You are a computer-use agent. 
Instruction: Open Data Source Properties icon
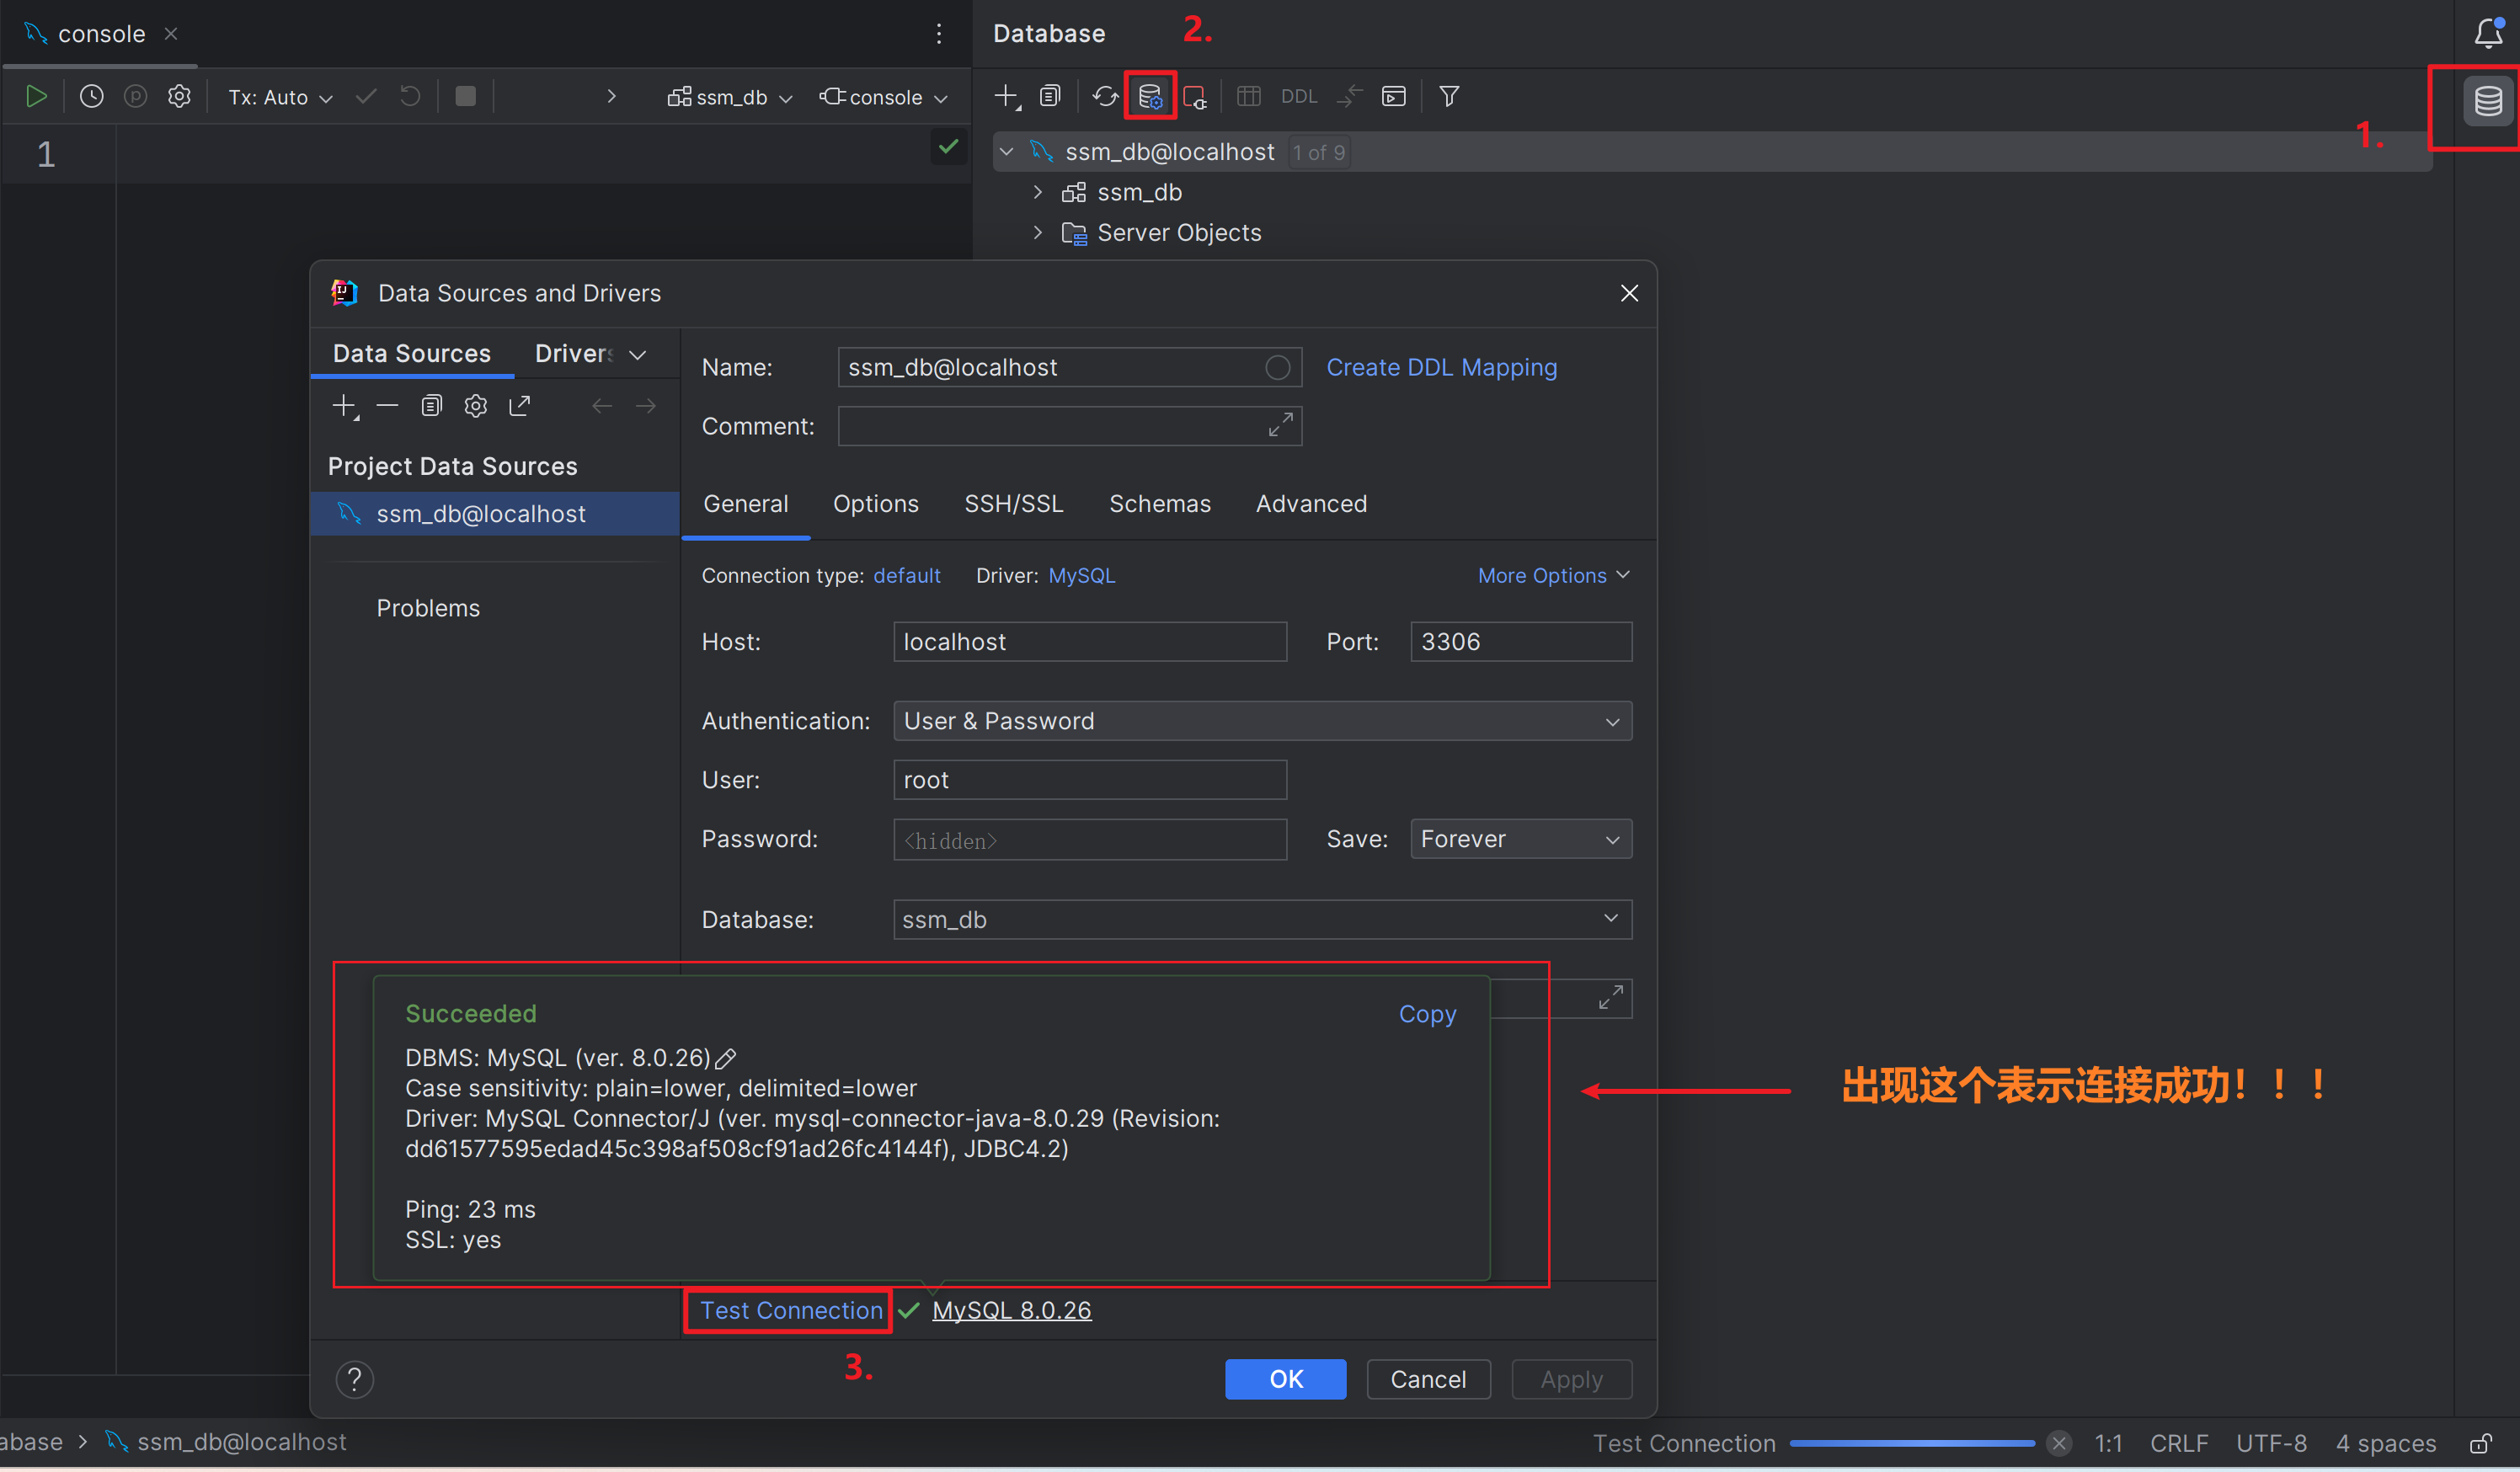coord(1149,96)
